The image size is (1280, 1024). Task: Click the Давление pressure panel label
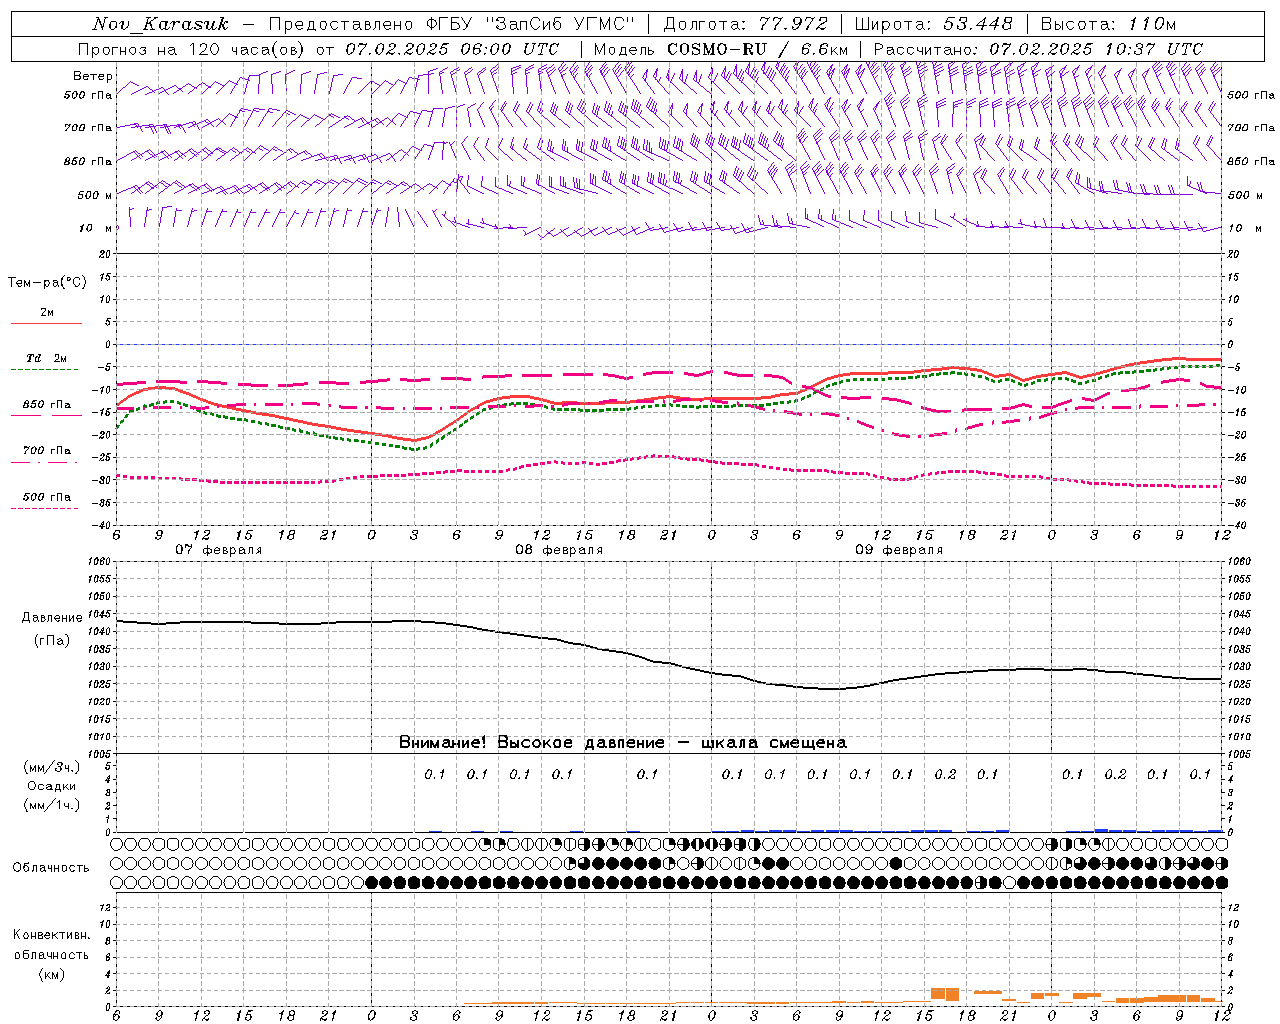pyautogui.click(x=52, y=618)
